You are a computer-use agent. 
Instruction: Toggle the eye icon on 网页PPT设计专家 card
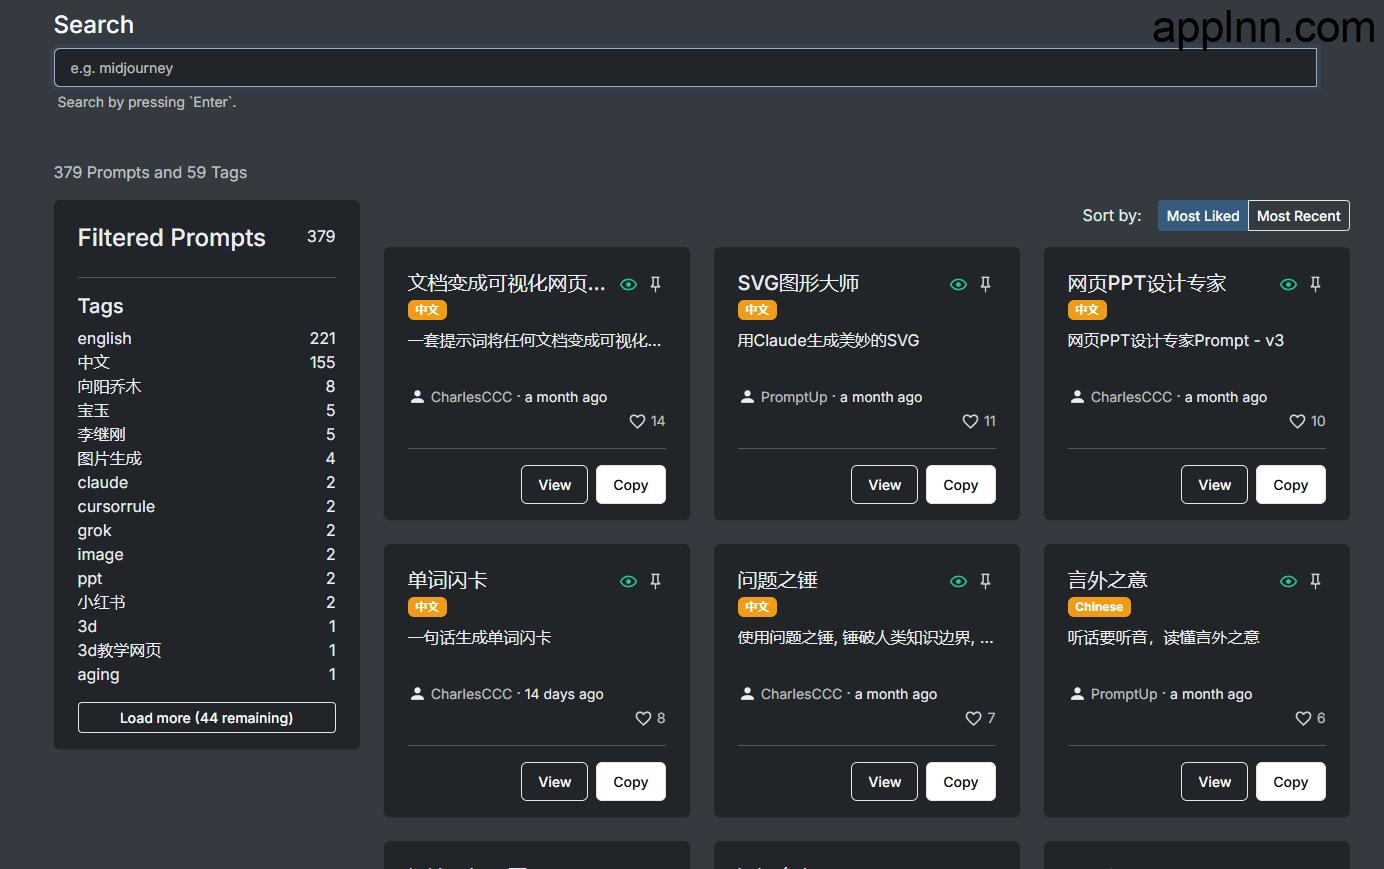pos(1288,284)
